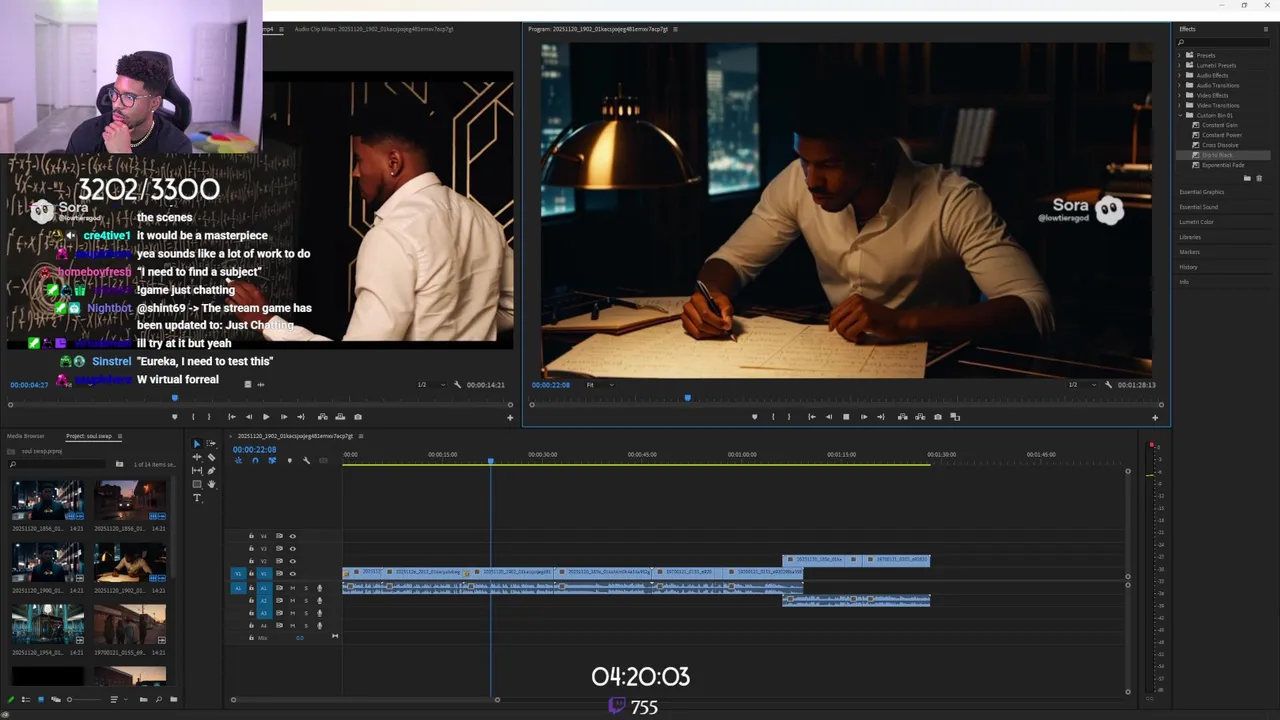Select the Ripple Edit tool
The image size is (1280, 720).
click(x=197, y=457)
